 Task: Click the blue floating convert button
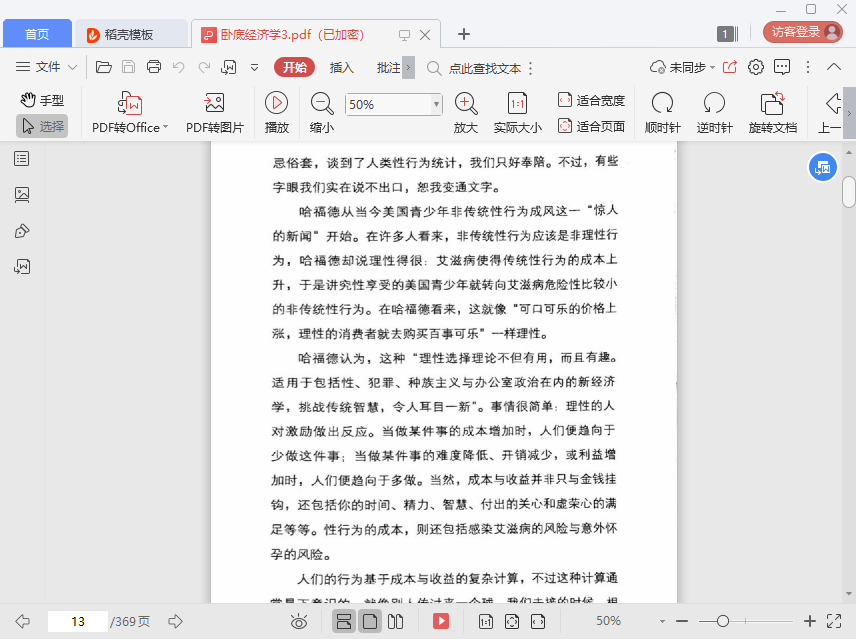click(x=822, y=168)
